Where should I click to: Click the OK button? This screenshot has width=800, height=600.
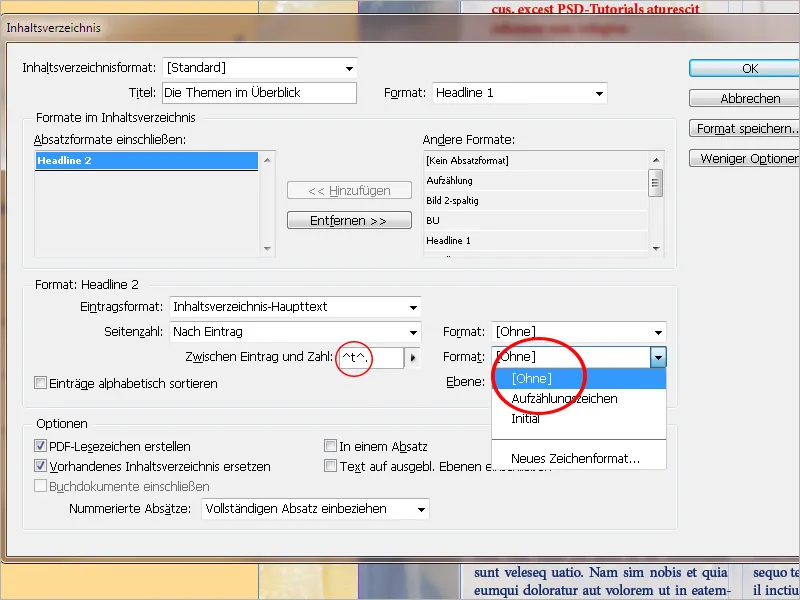coord(745,68)
